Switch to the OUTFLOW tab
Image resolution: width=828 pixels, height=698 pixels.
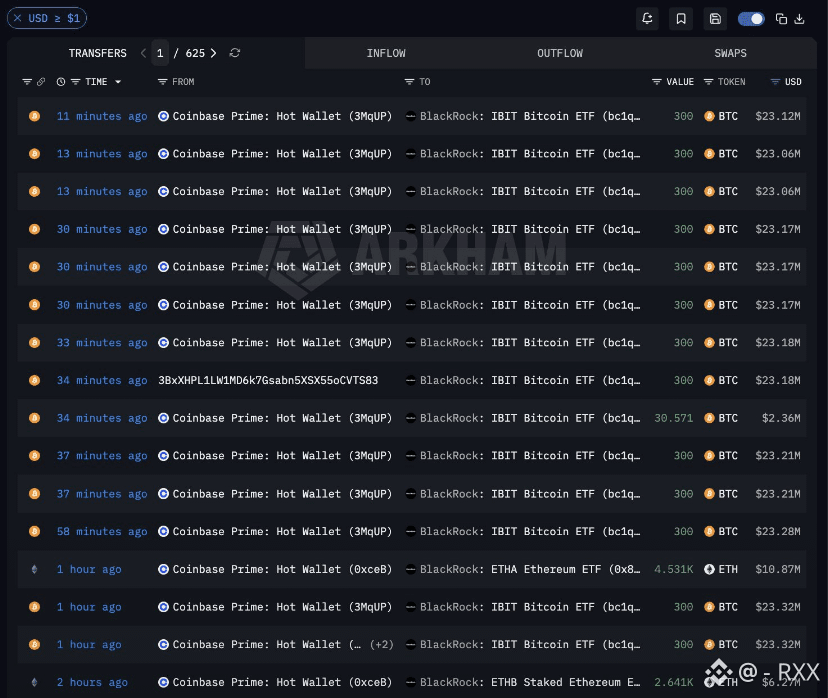click(560, 53)
